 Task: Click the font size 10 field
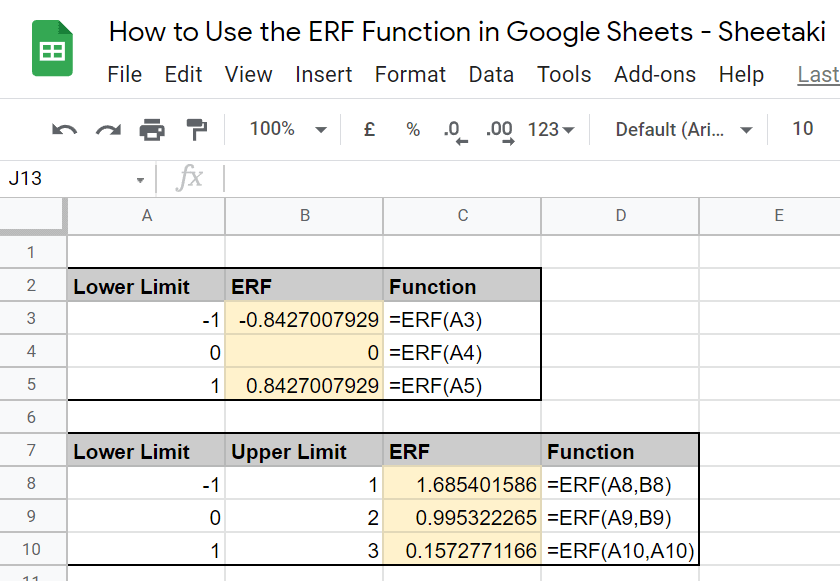click(802, 129)
